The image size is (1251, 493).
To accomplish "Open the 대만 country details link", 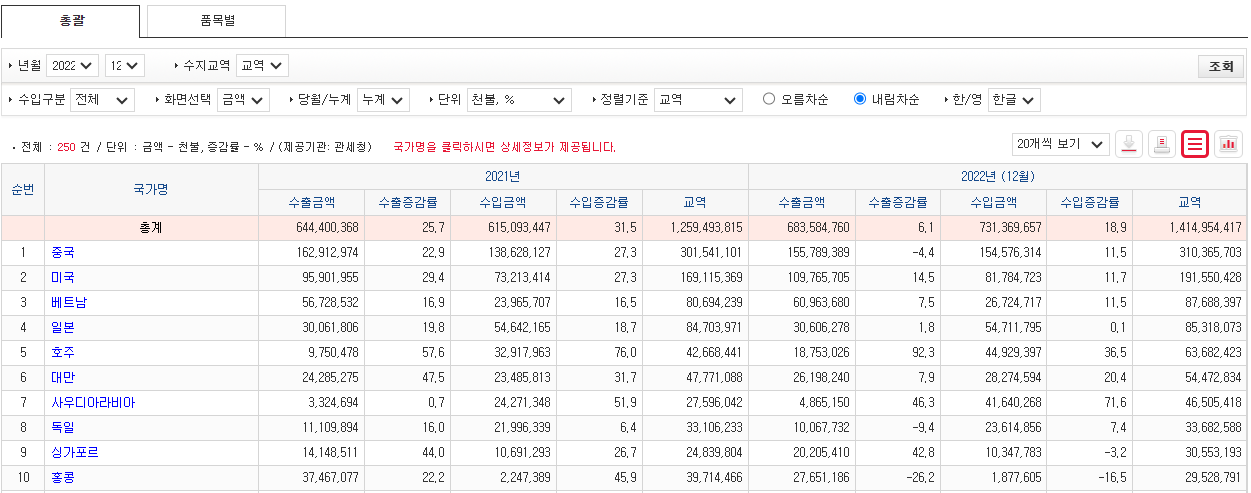I will point(63,377).
